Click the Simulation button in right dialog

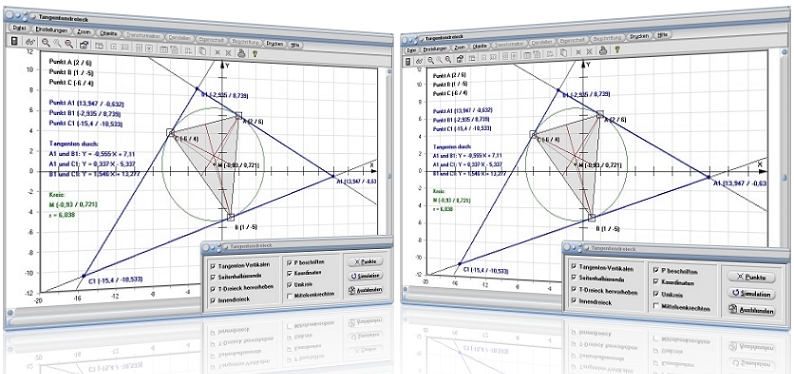(751, 294)
